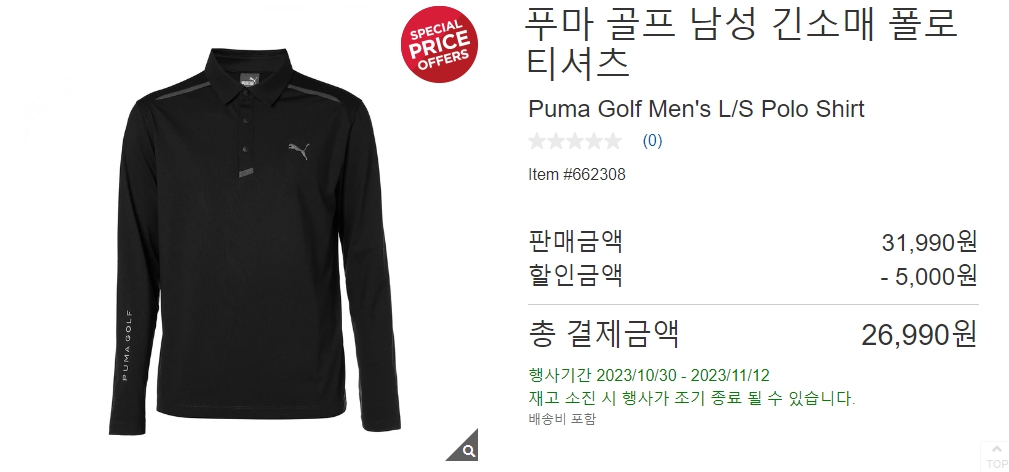The height and width of the screenshot is (472, 1009).
Task: Click the 할인금액 label
Action: pyautogui.click(x=575, y=275)
